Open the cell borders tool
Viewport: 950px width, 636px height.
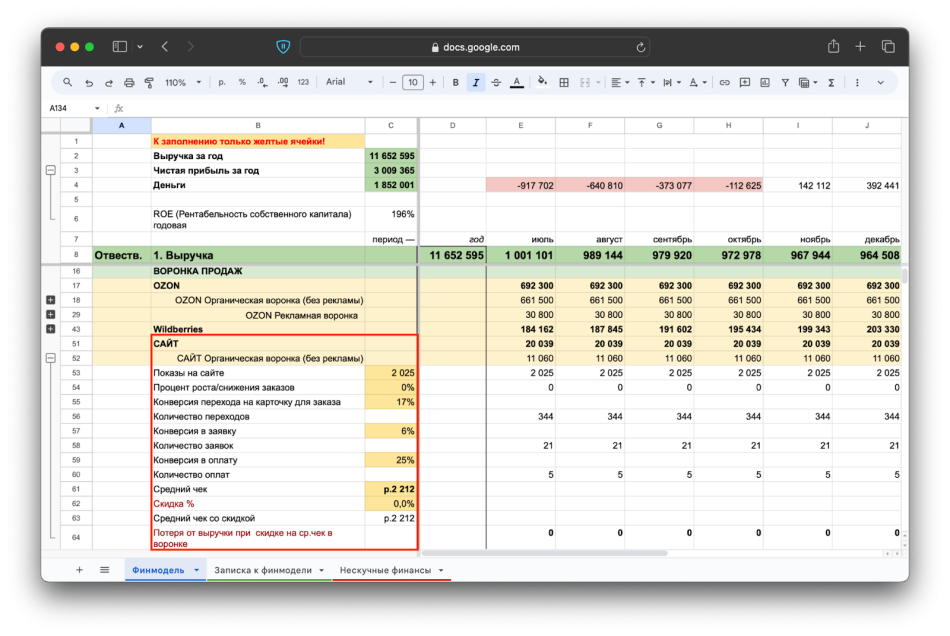pos(564,83)
